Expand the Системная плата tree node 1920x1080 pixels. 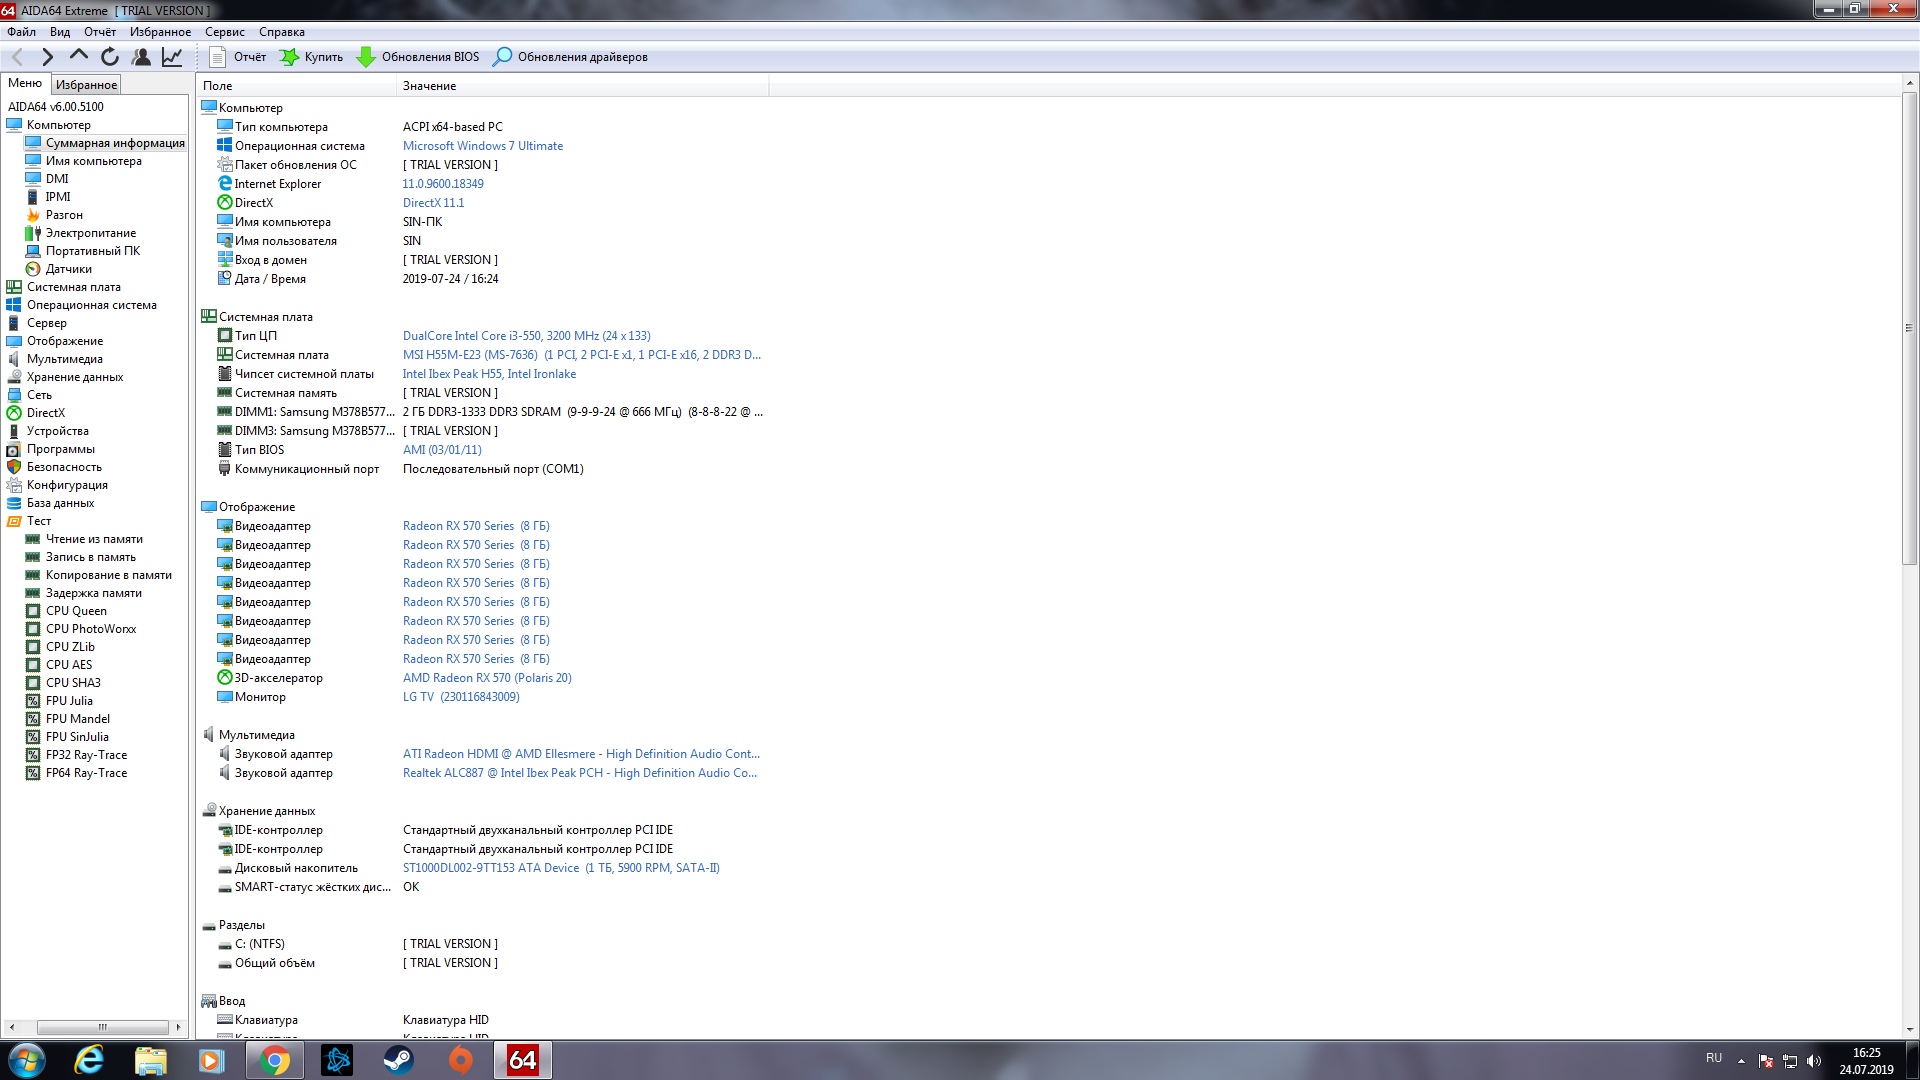73,287
